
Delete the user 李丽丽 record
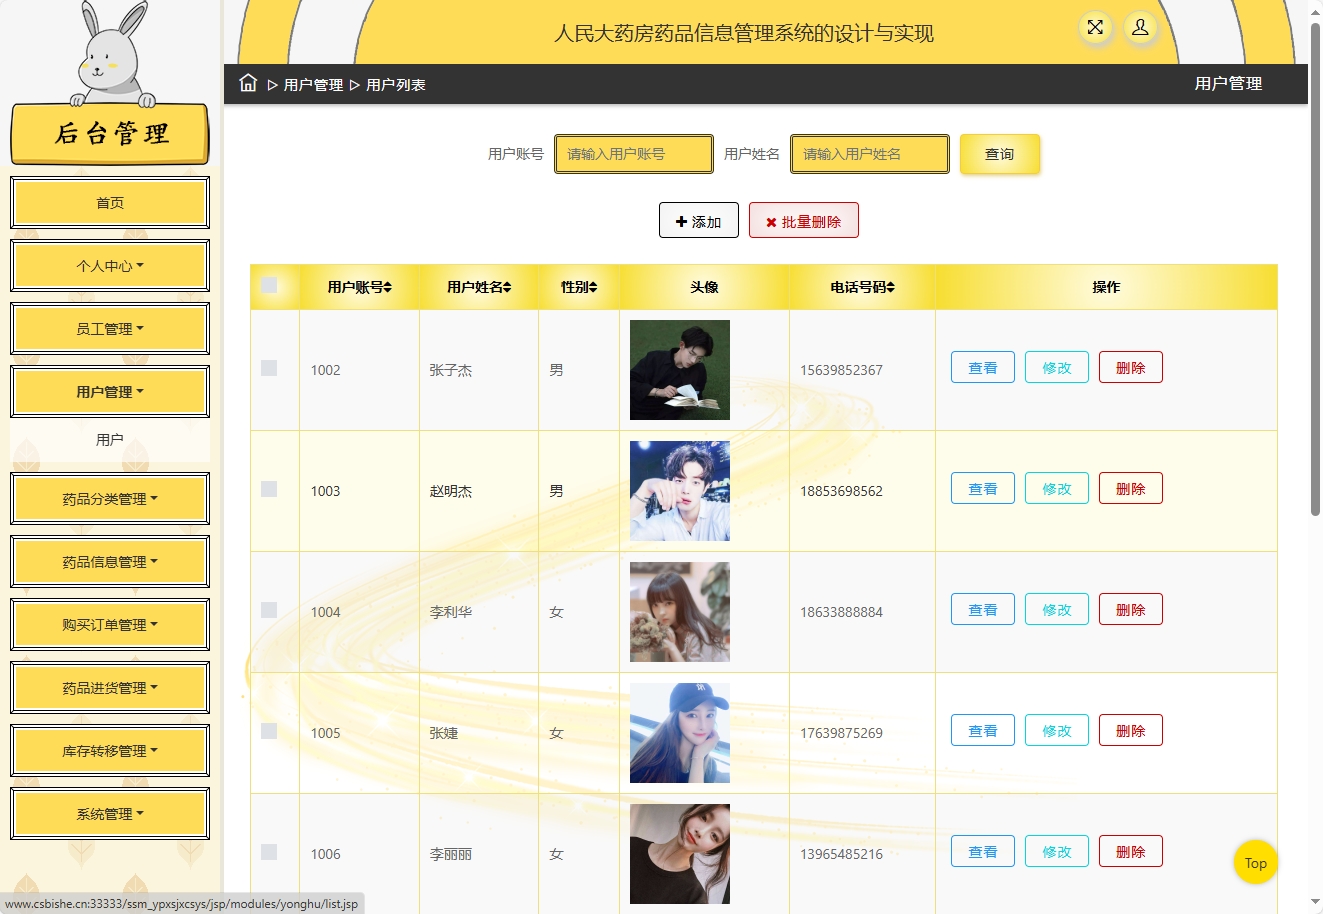tap(1131, 852)
